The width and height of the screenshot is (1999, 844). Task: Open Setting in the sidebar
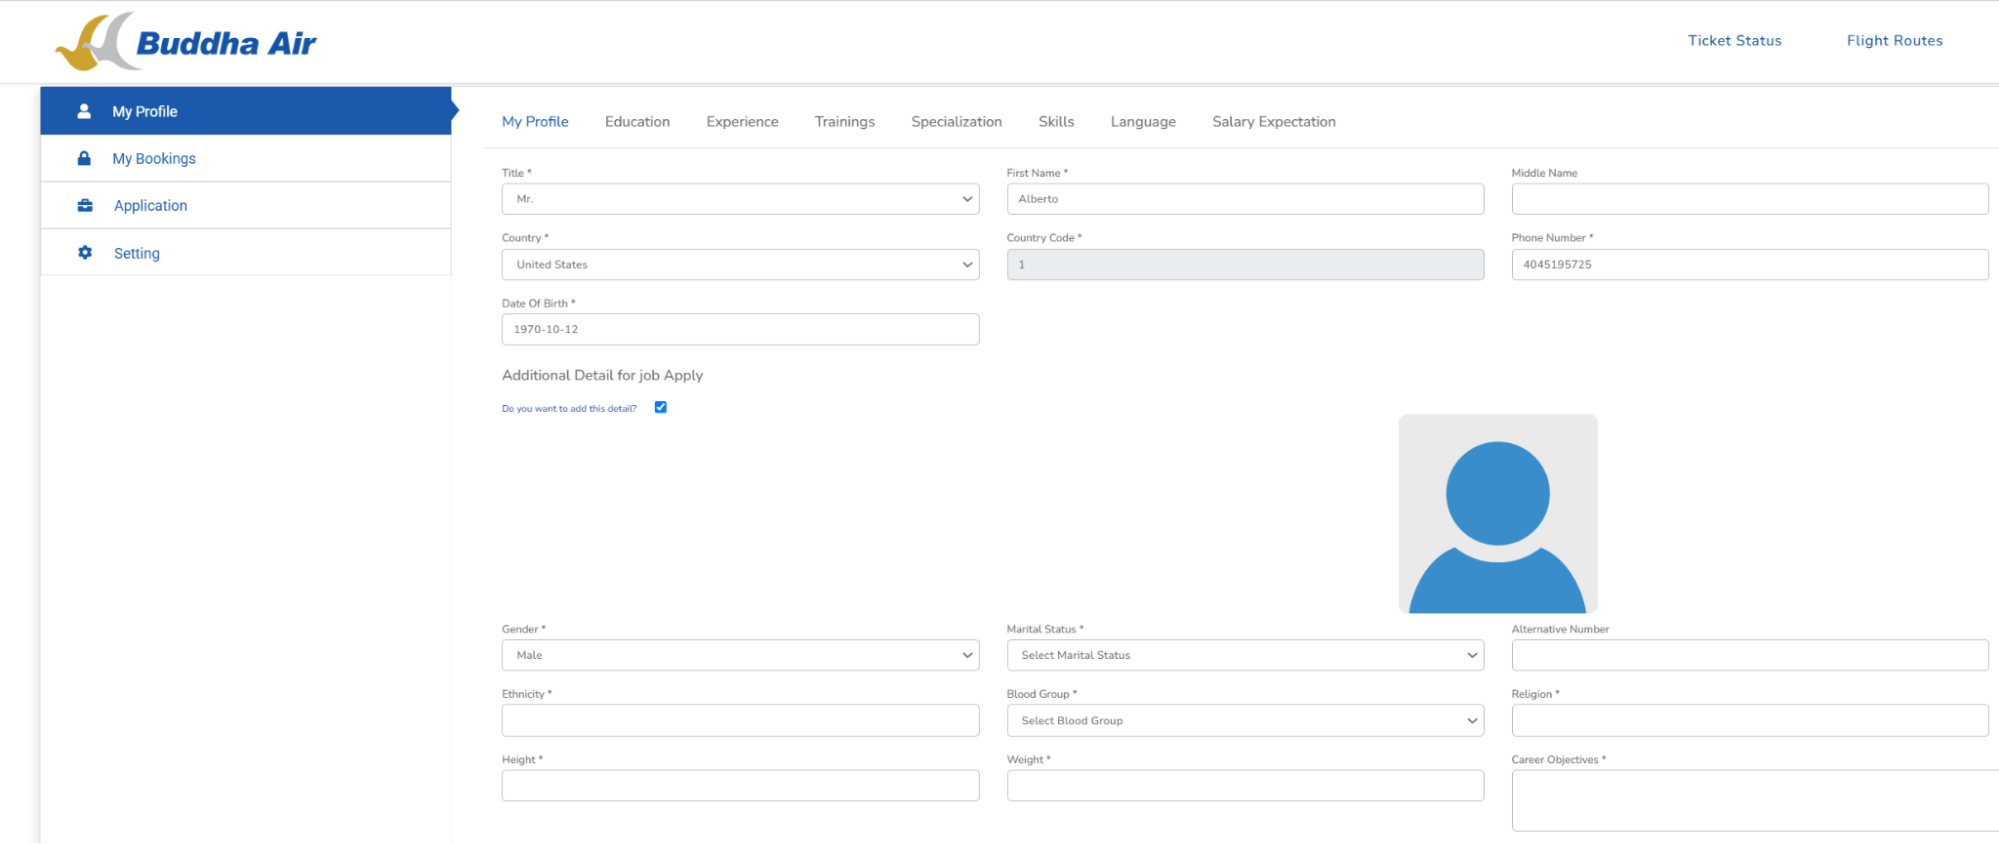(246, 252)
